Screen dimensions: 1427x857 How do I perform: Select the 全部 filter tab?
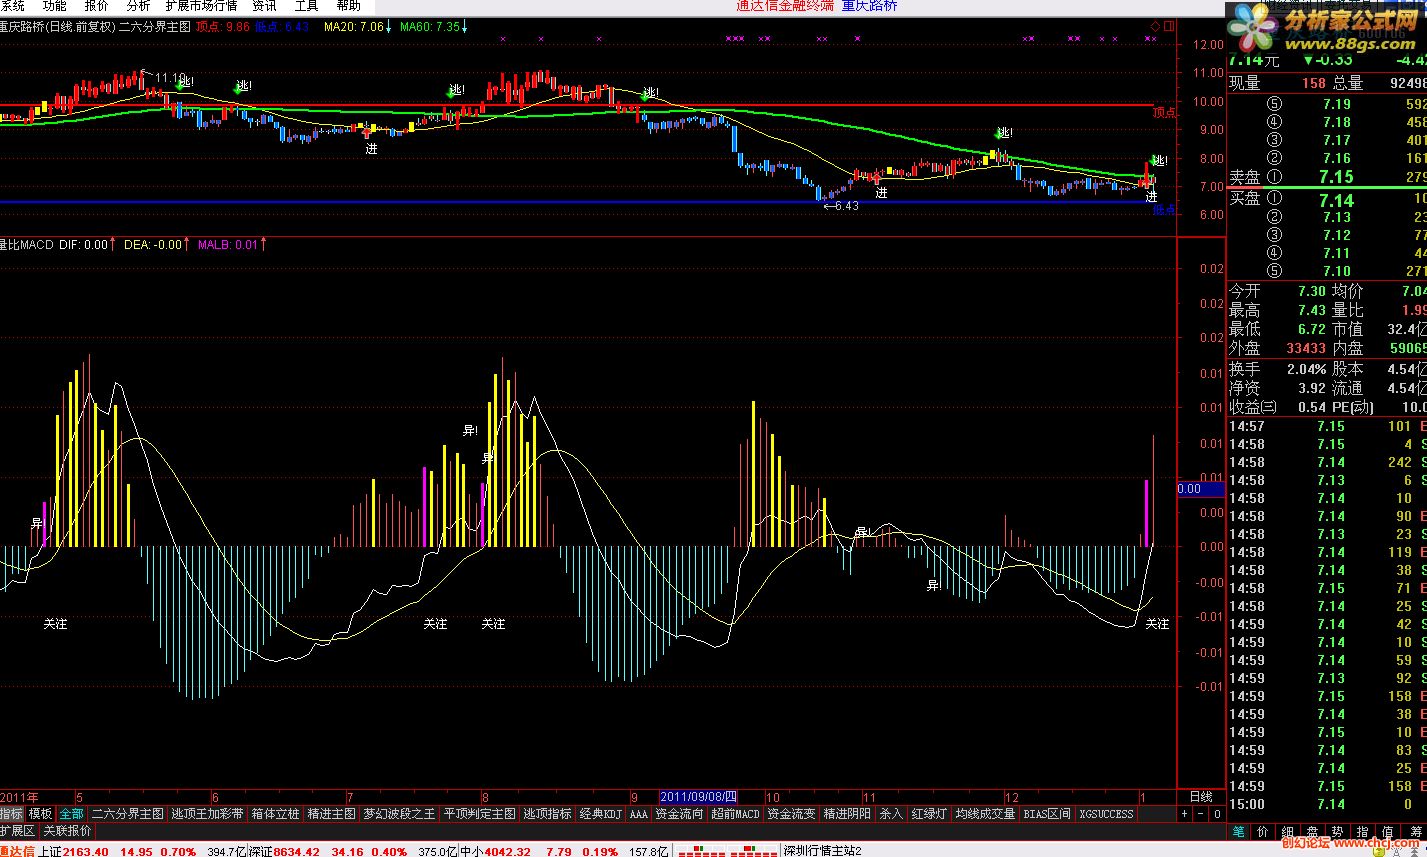pos(71,814)
